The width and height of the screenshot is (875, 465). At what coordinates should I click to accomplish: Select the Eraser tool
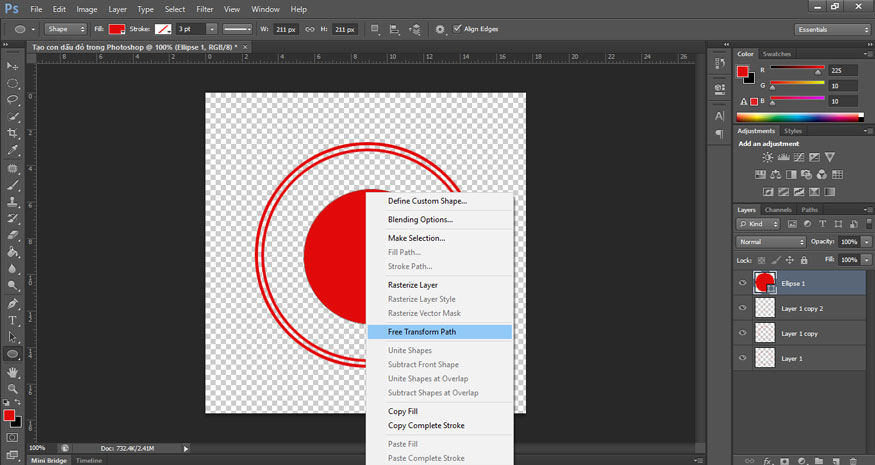click(12, 235)
